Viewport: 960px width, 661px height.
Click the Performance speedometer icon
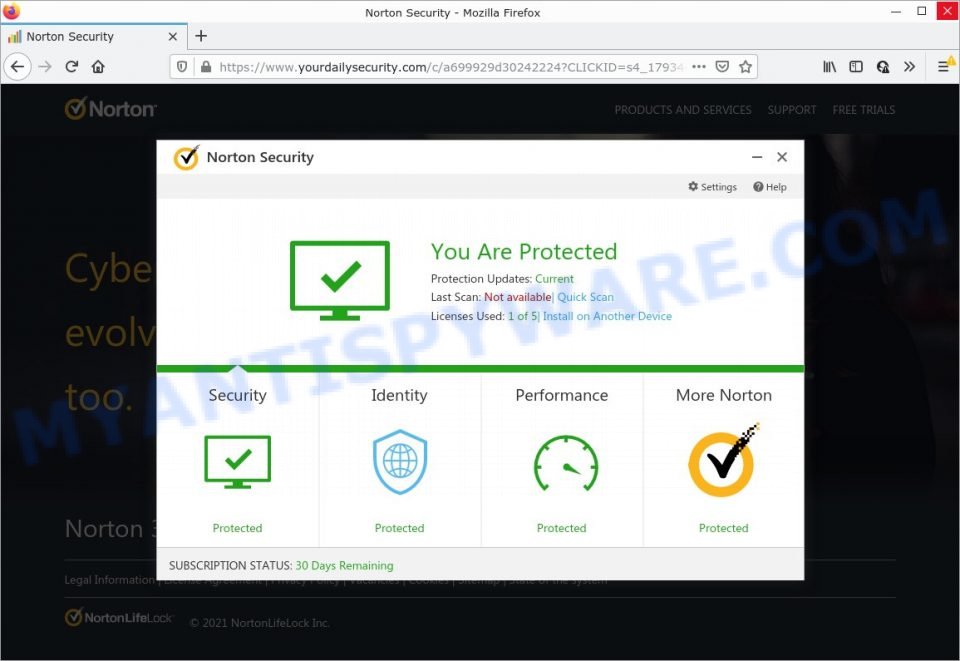click(566, 463)
